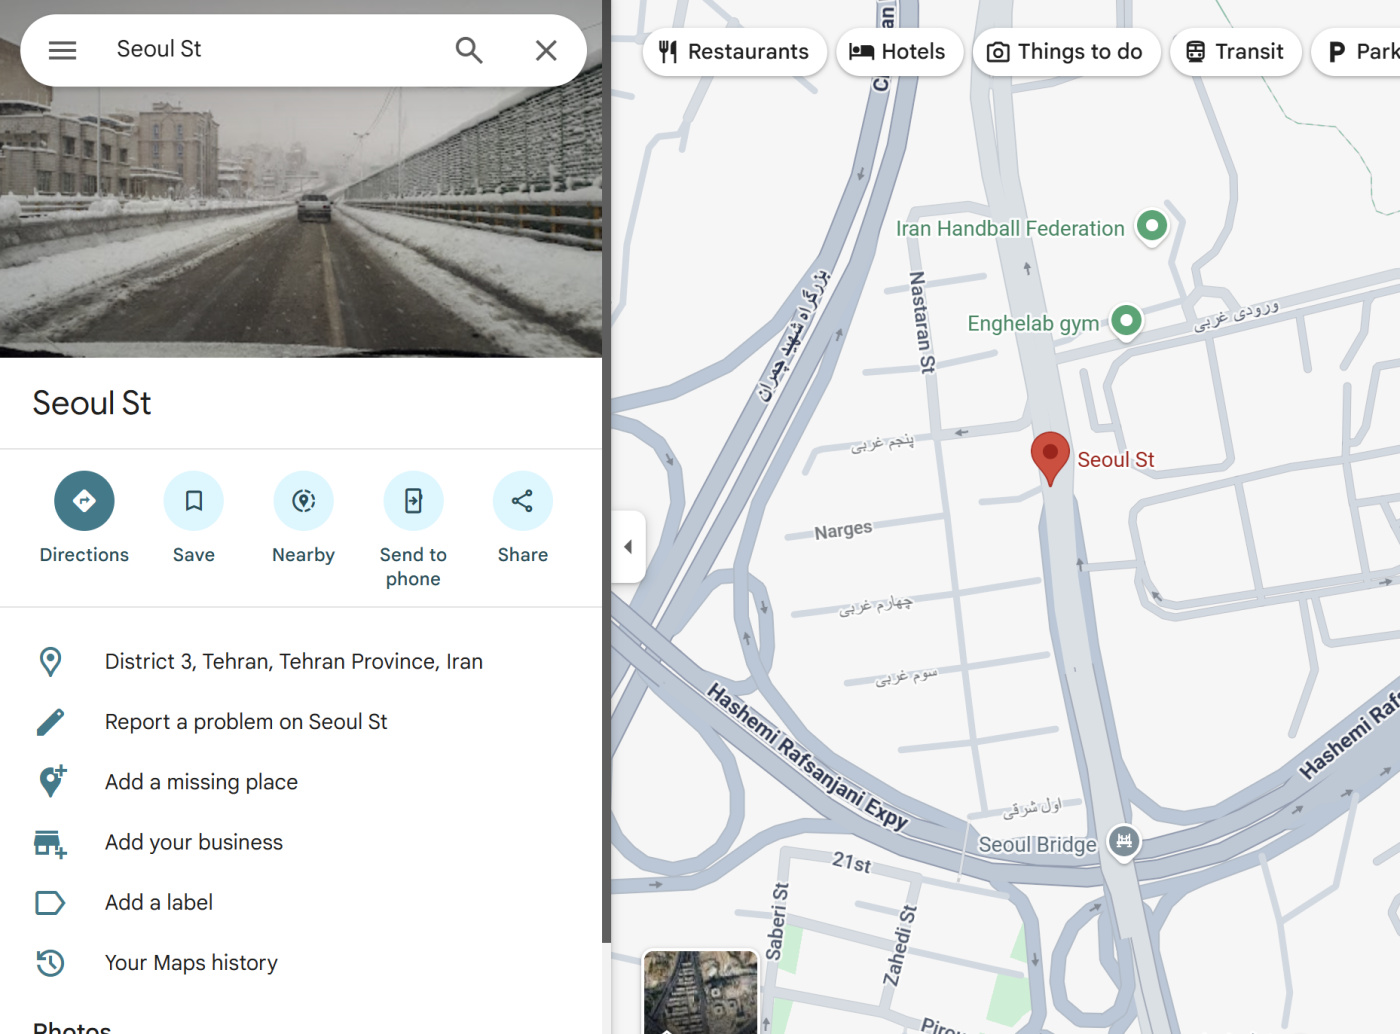Search Nearby places

303,501
